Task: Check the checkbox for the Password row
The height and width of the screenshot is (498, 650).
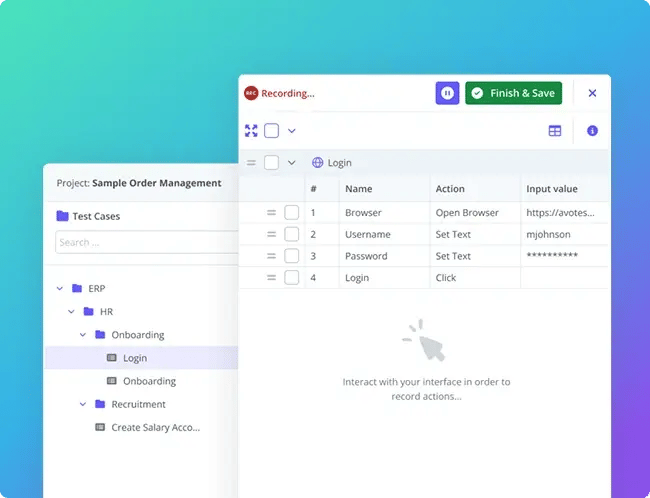Action: 292,256
